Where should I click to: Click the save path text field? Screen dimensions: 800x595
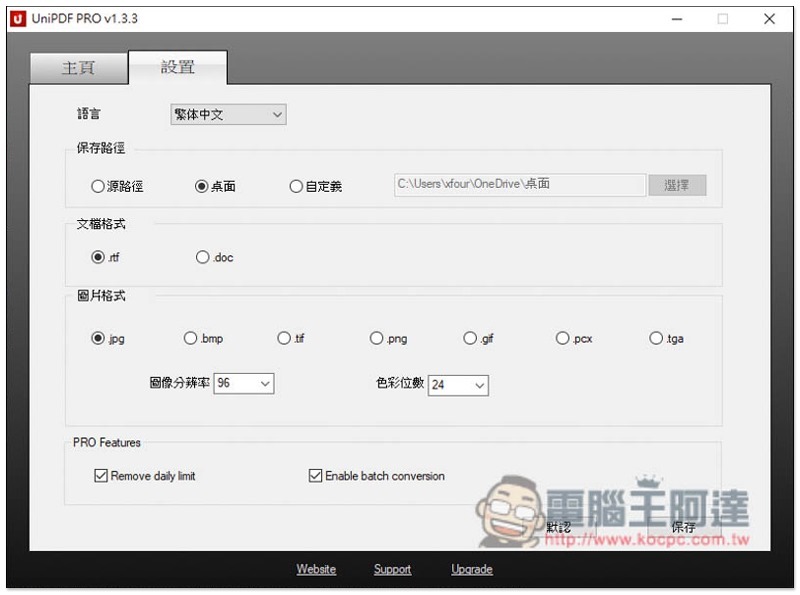coord(520,185)
